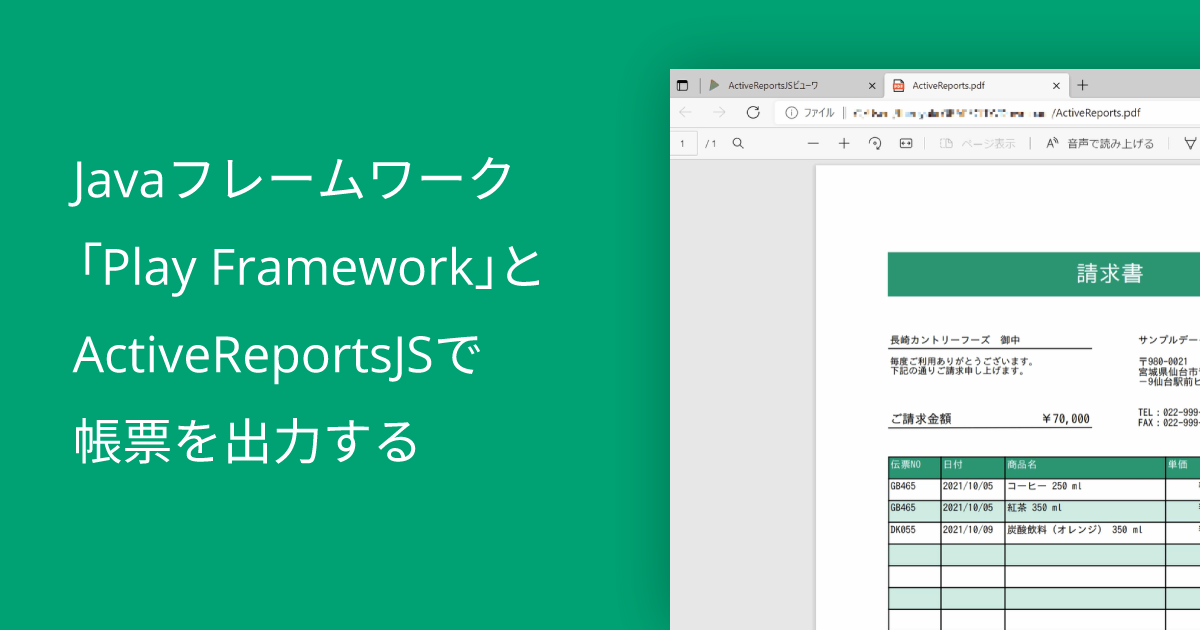Rotate the PDF page using the rotate icon

pyautogui.click(x=875, y=142)
